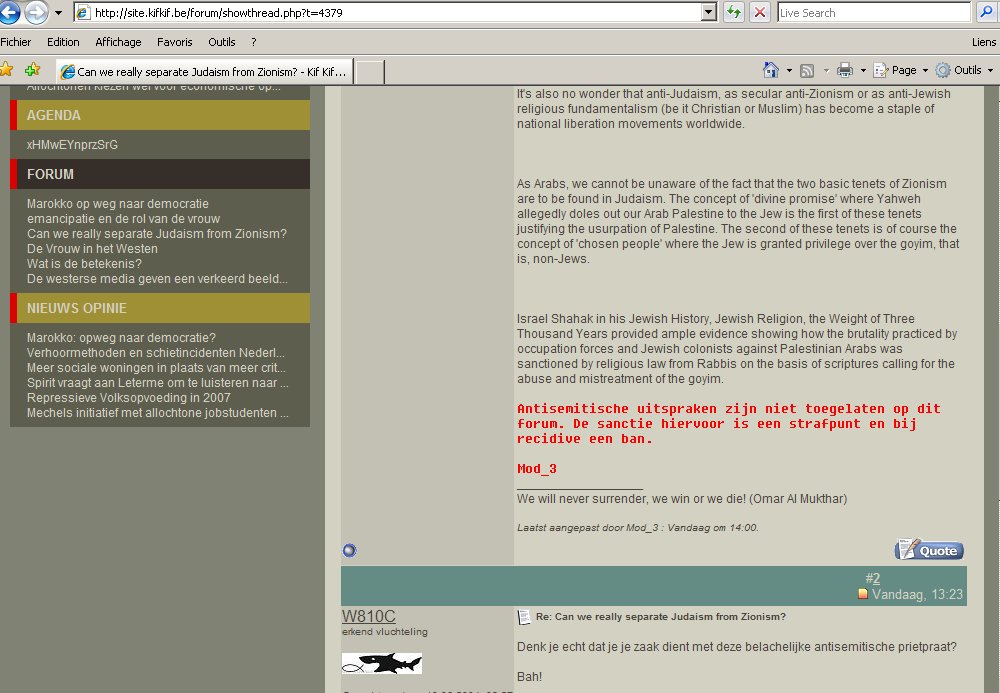
Task: Click the post status icon beside Vandaag, 13:23
Action: (x=863, y=594)
